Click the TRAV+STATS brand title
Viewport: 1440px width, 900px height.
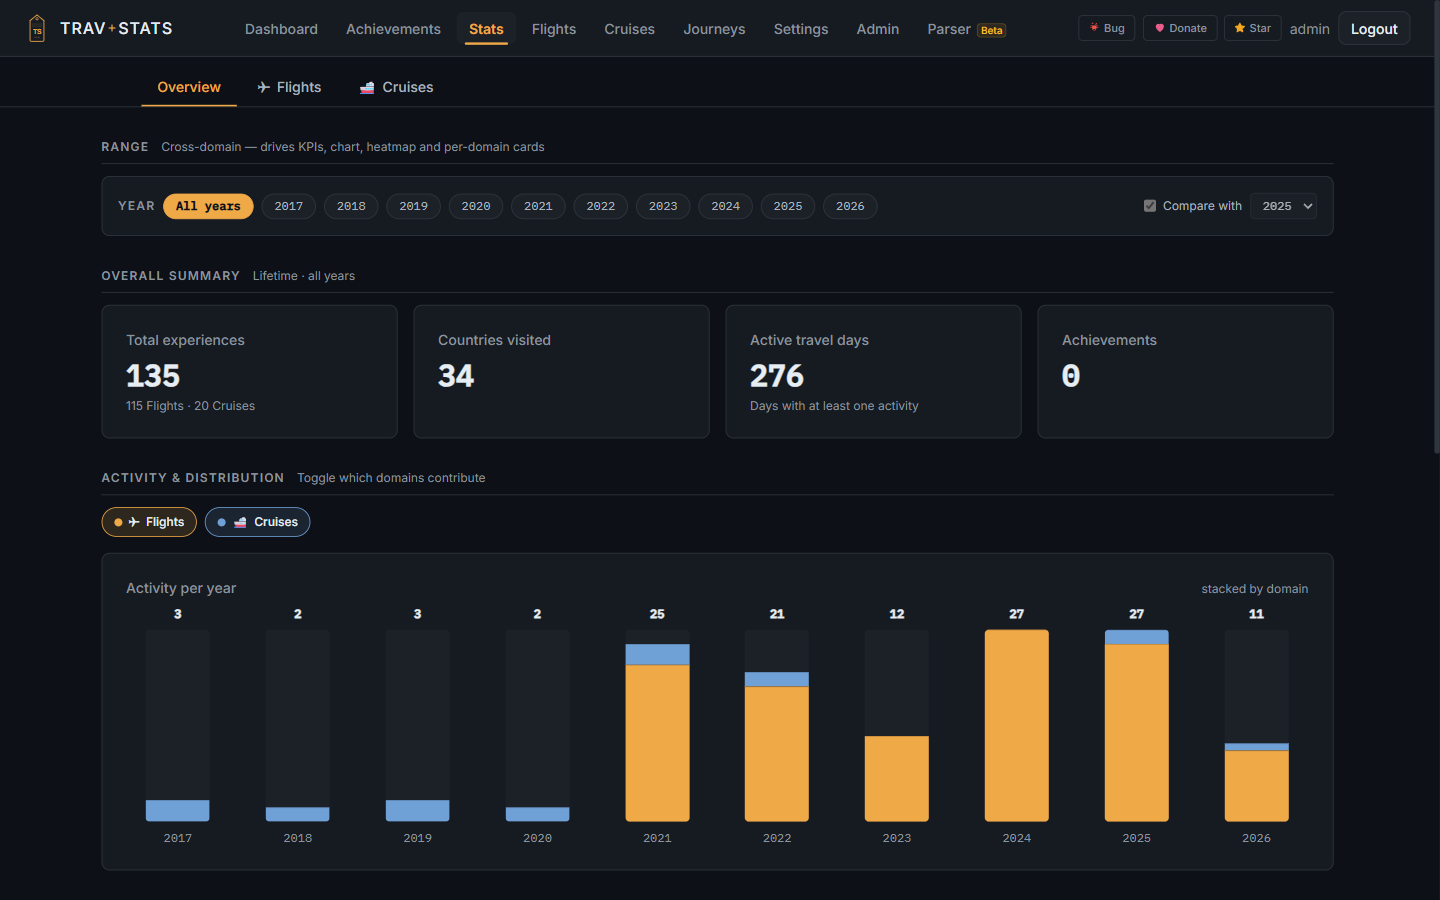116,28
